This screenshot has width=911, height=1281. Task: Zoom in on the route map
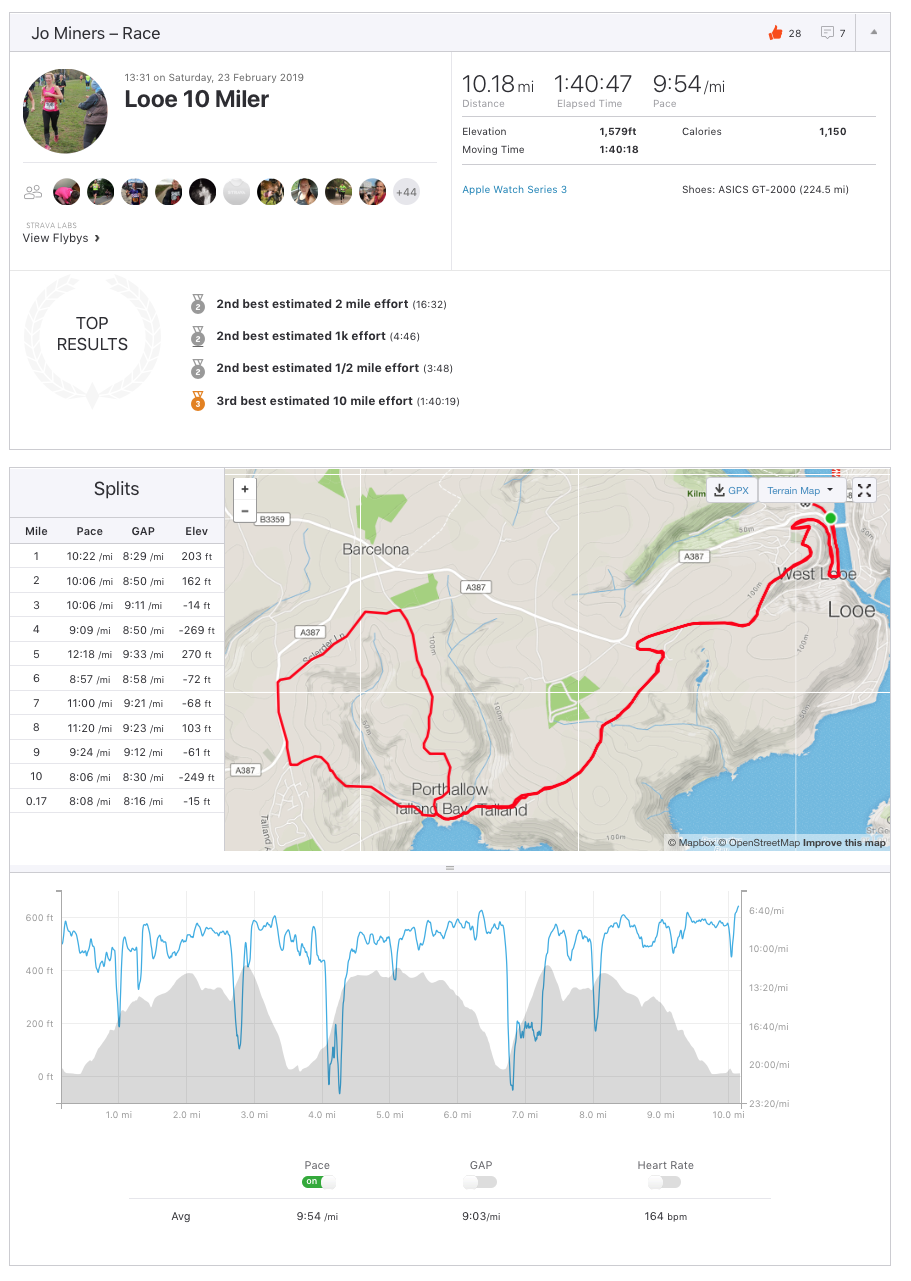(x=245, y=489)
